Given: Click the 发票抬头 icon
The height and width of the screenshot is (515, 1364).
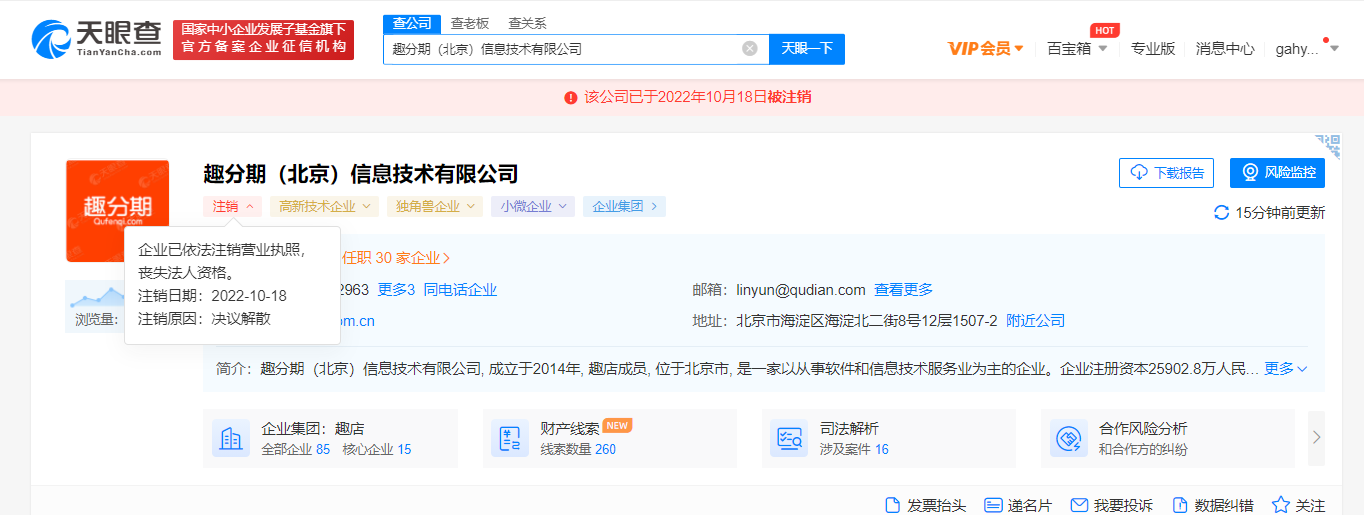Looking at the screenshot, I should click(893, 505).
